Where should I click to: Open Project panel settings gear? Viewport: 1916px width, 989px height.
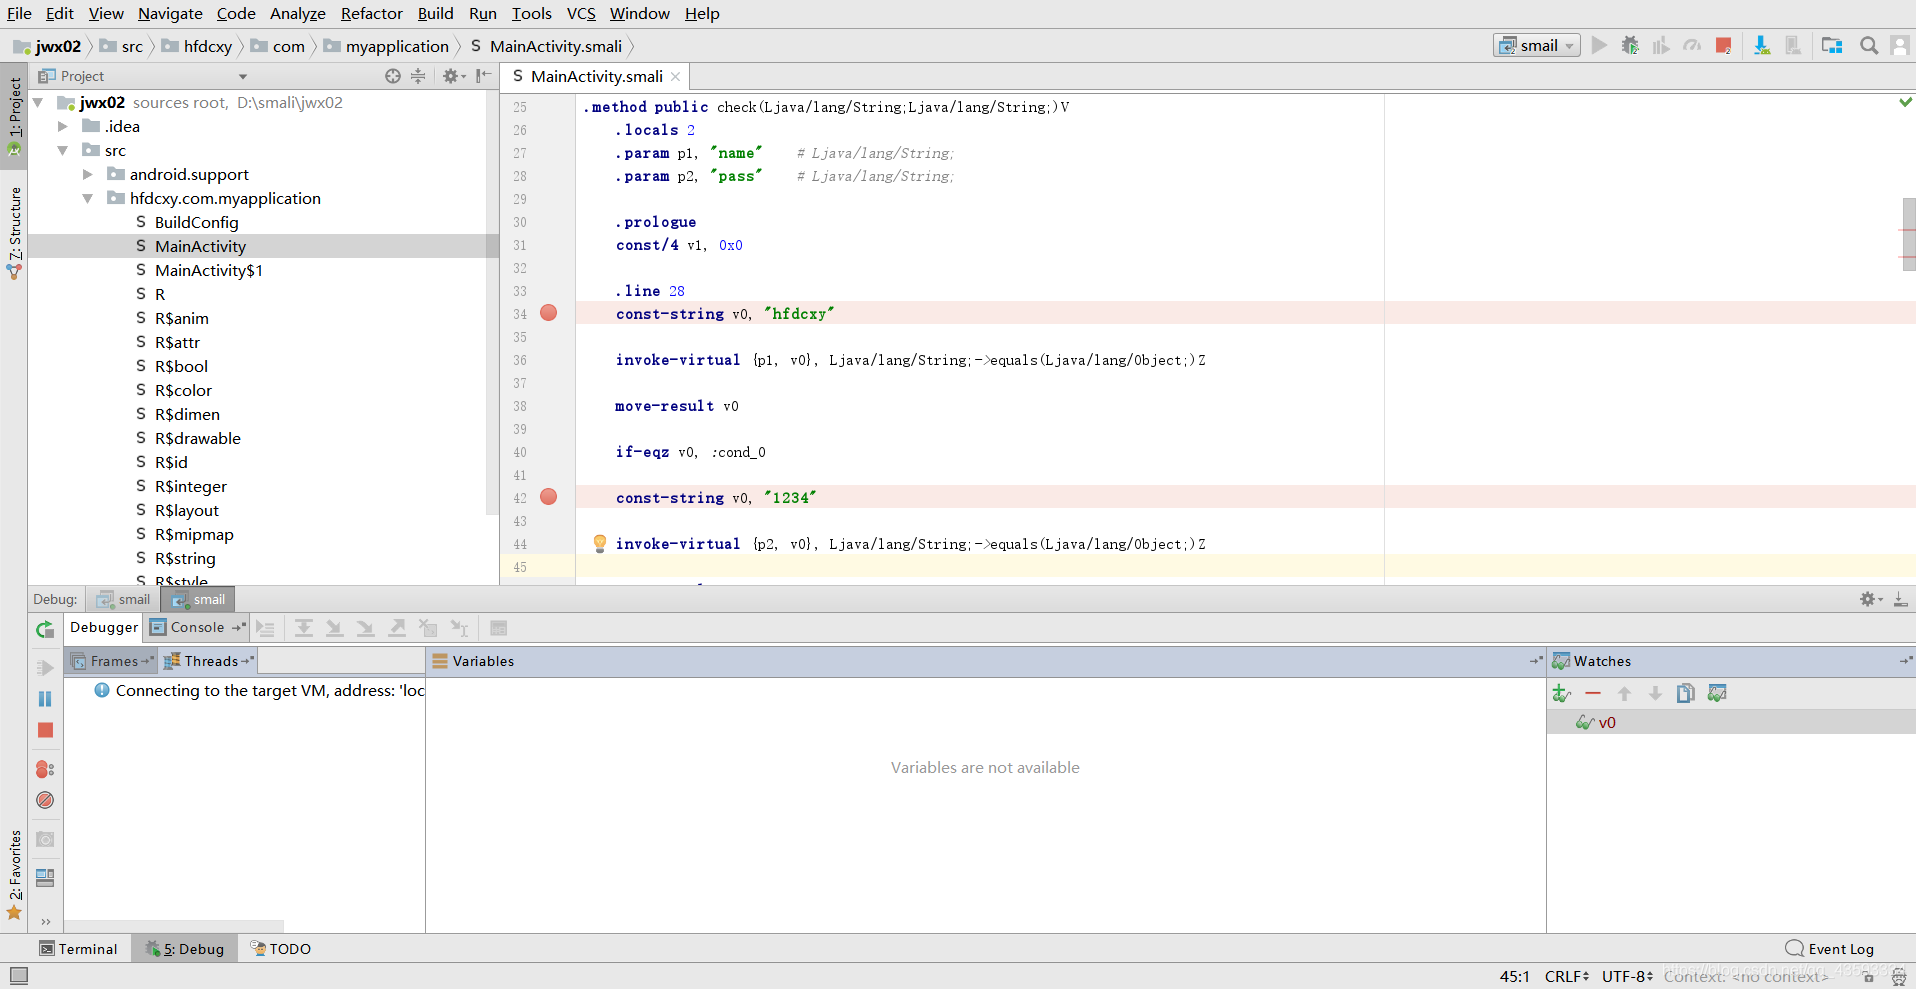coord(453,76)
